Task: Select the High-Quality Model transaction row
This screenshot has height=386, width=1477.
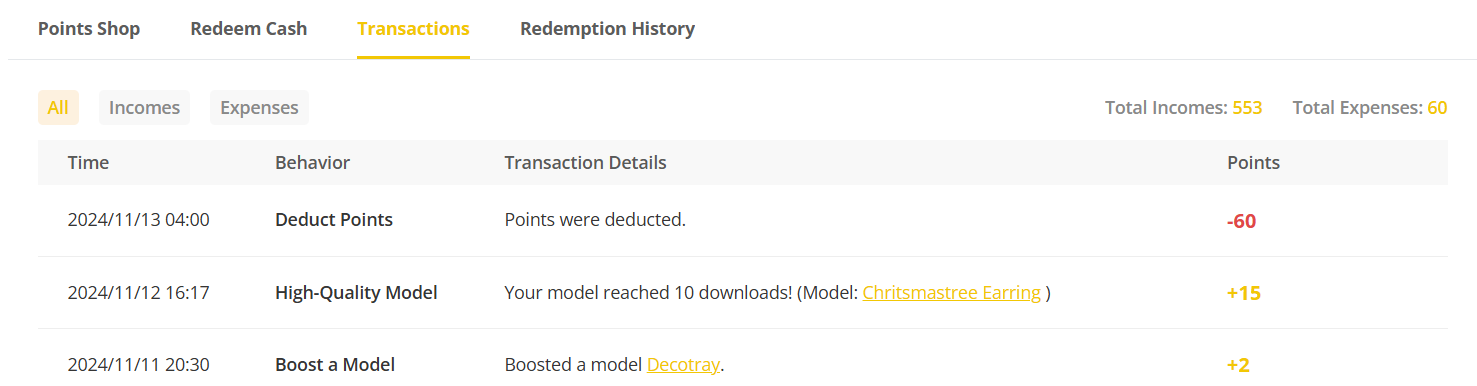Action: click(743, 293)
